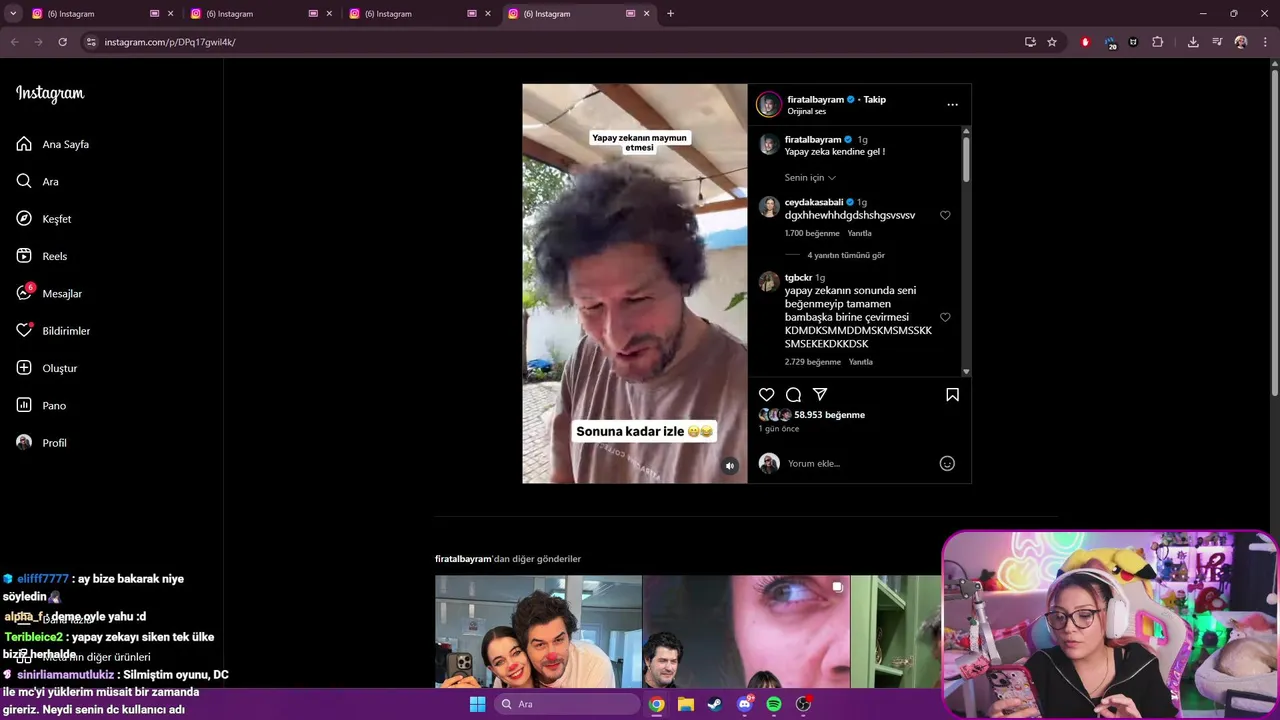Save the post with the bookmark icon
This screenshot has height=720, width=1280.
pos(952,395)
